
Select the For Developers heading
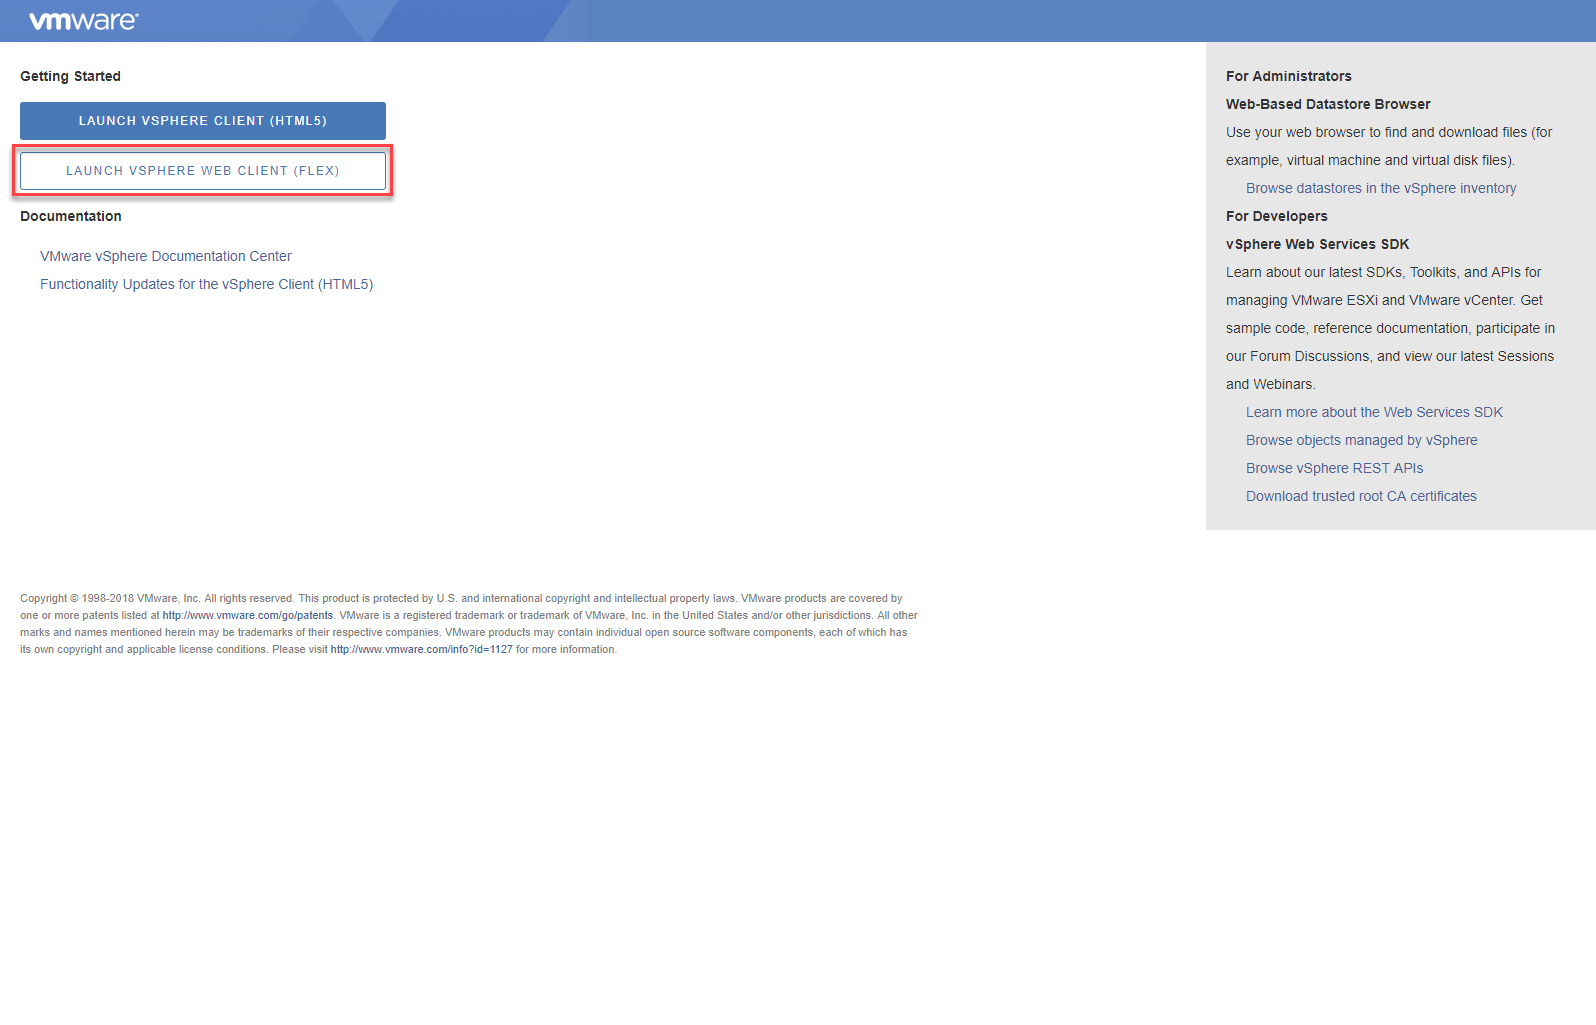pyautogui.click(x=1276, y=217)
